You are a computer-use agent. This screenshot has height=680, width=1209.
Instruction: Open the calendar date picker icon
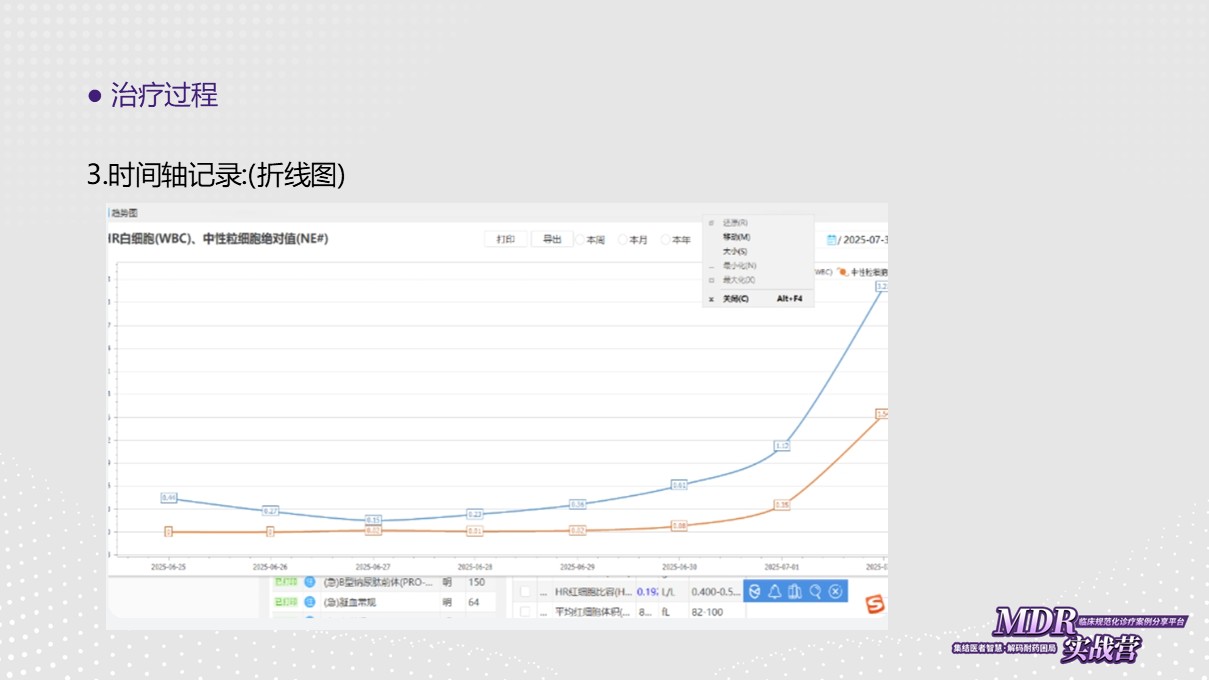pyautogui.click(x=831, y=240)
